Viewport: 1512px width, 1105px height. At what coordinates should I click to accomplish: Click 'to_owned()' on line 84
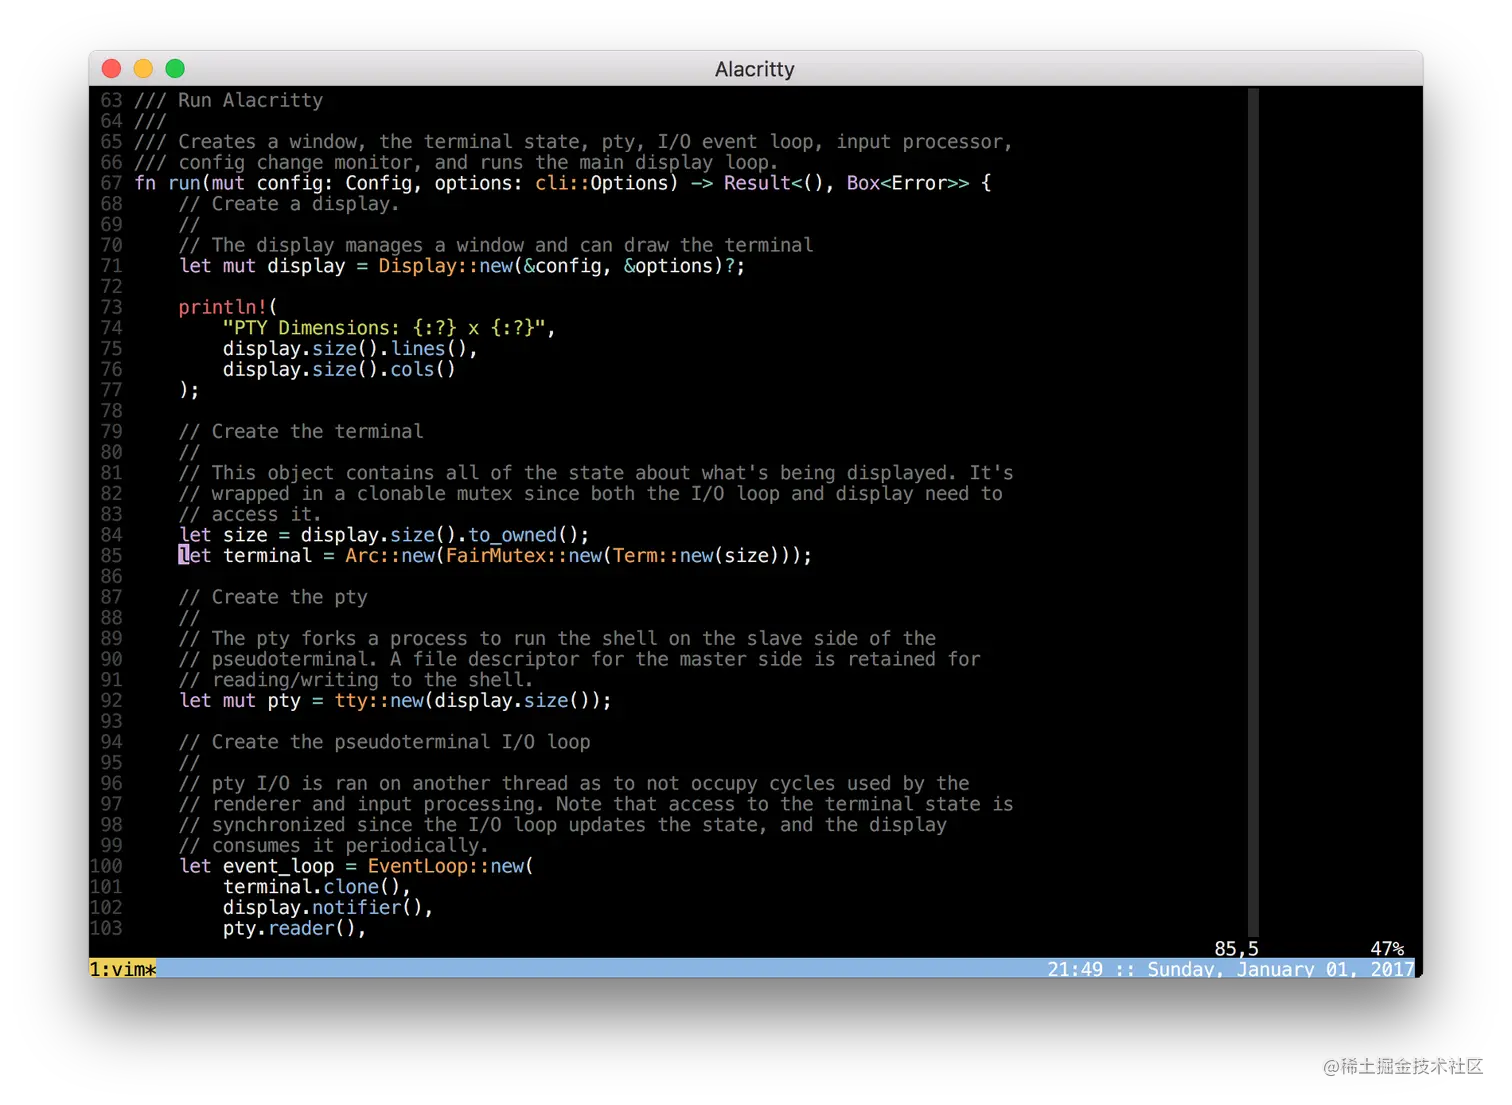[523, 535]
